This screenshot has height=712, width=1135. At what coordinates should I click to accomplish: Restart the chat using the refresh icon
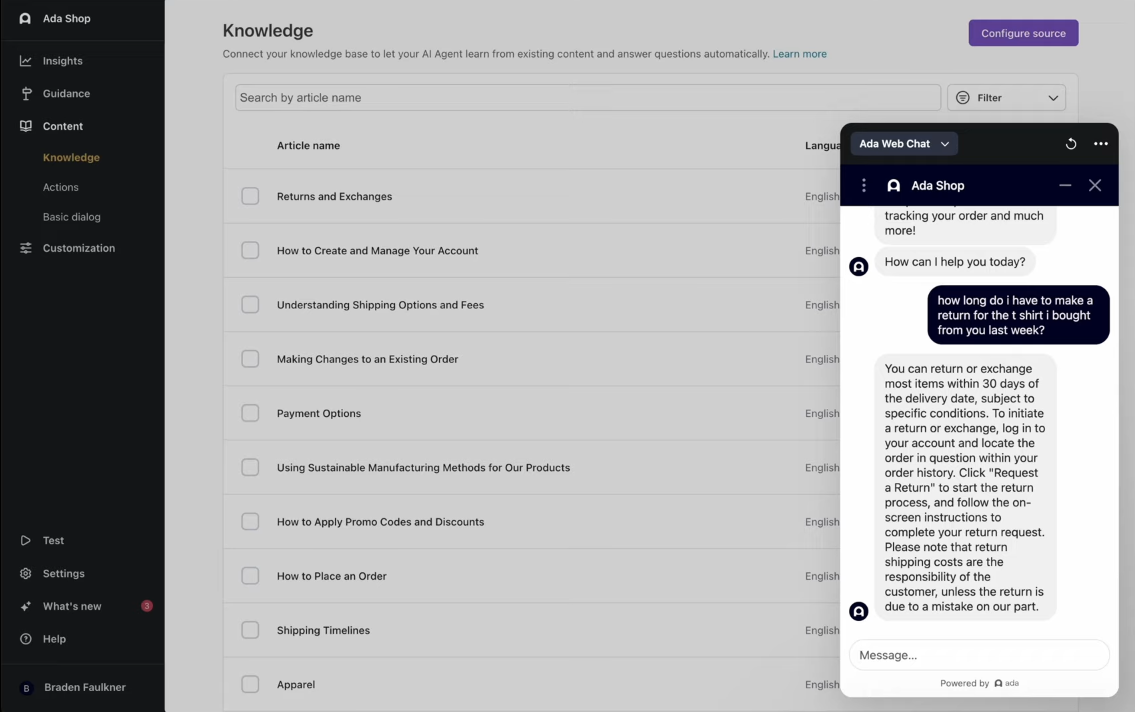(x=1071, y=144)
